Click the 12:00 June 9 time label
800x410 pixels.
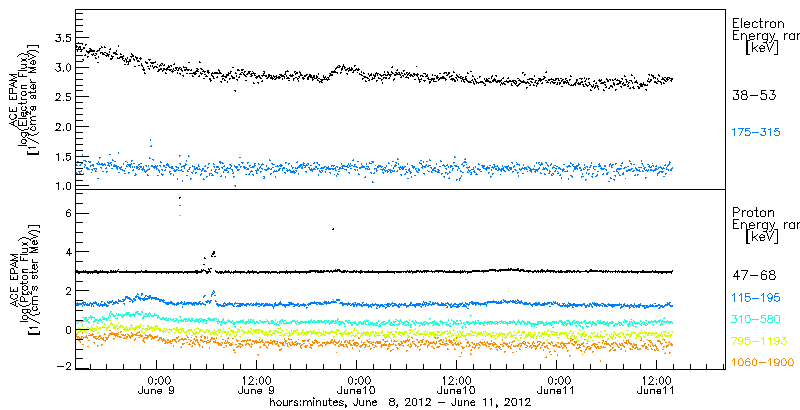pos(258,385)
